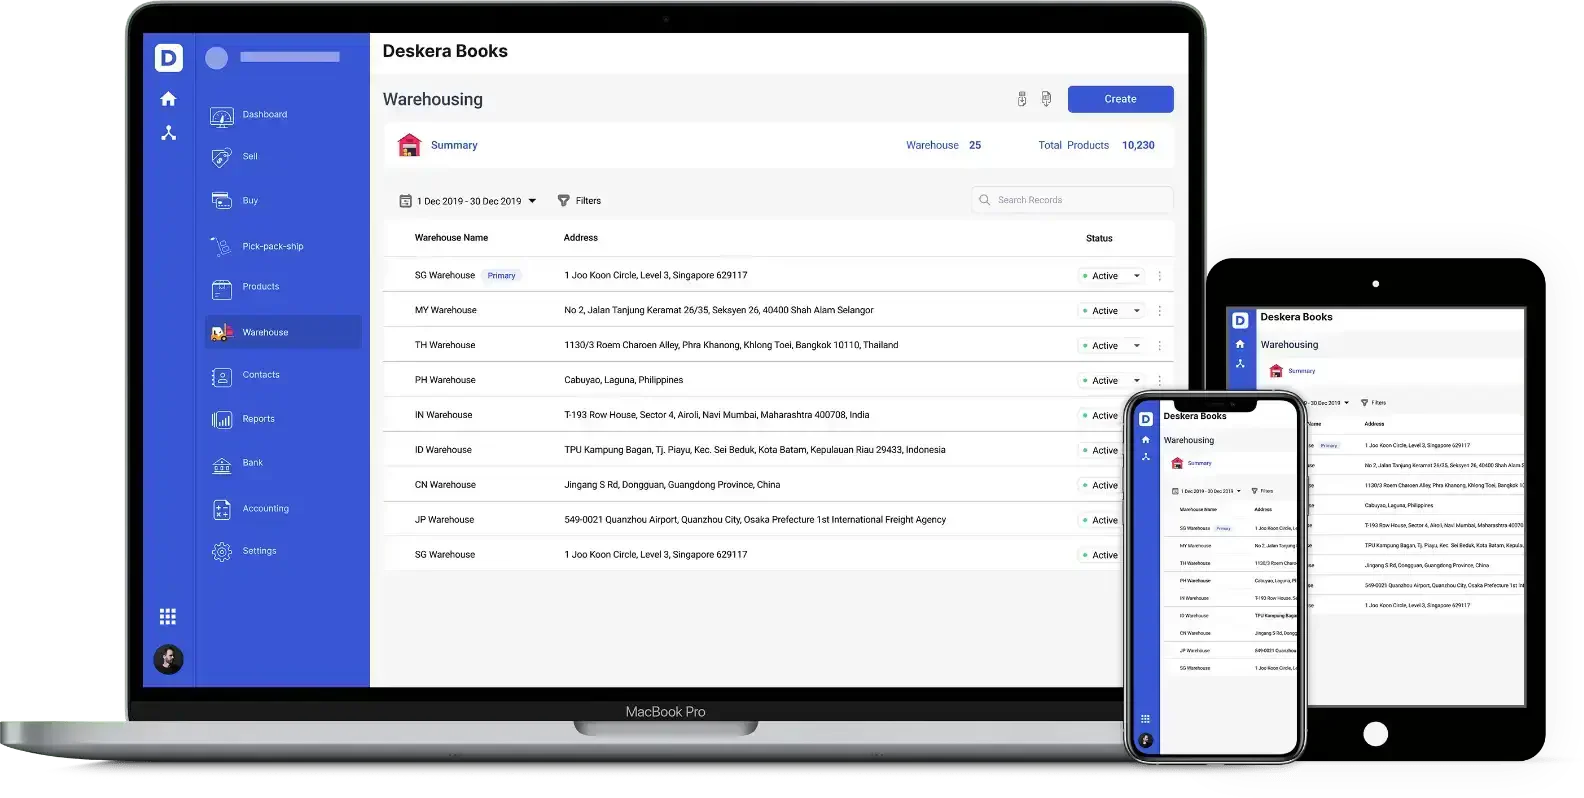Viewport: 1584px width, 798px height.
Task: Tap the network tree icon on the phone
Action: tap(1146, 457)
